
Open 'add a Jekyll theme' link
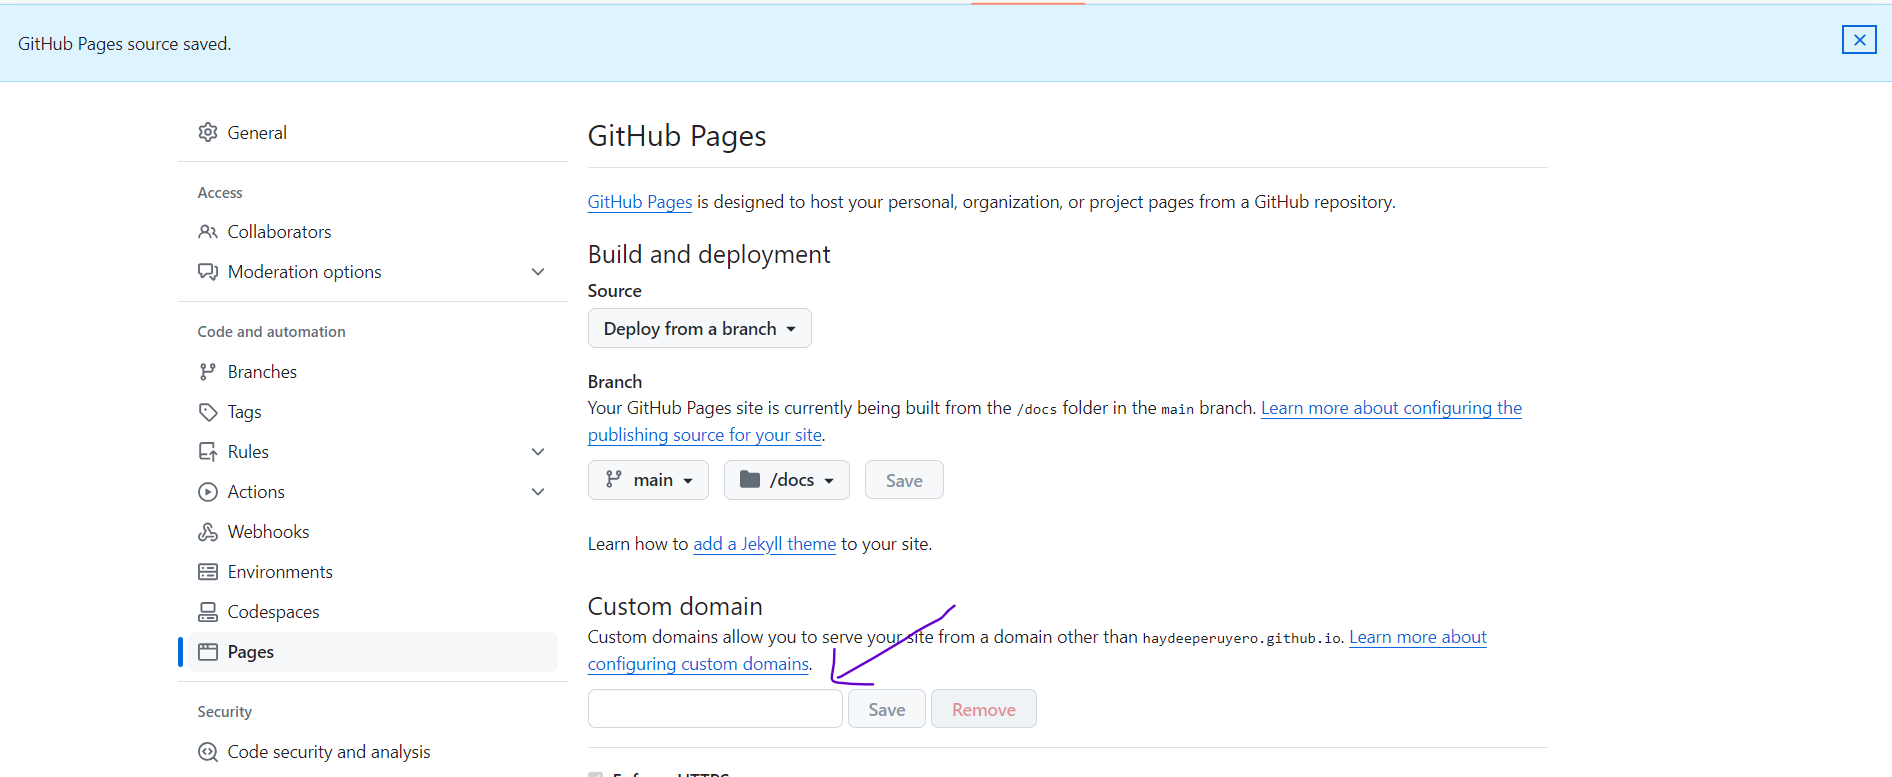point(765,544)
